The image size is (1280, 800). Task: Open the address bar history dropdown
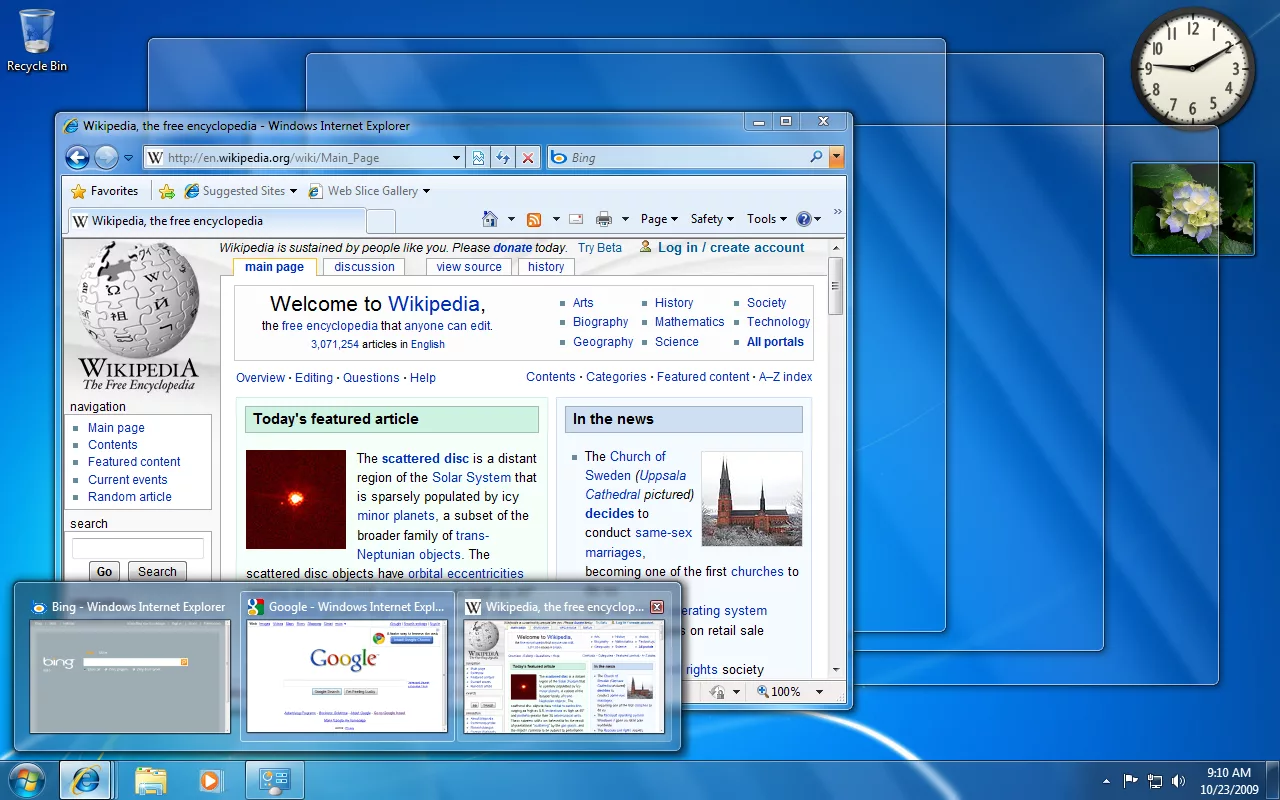click(456, 157)
